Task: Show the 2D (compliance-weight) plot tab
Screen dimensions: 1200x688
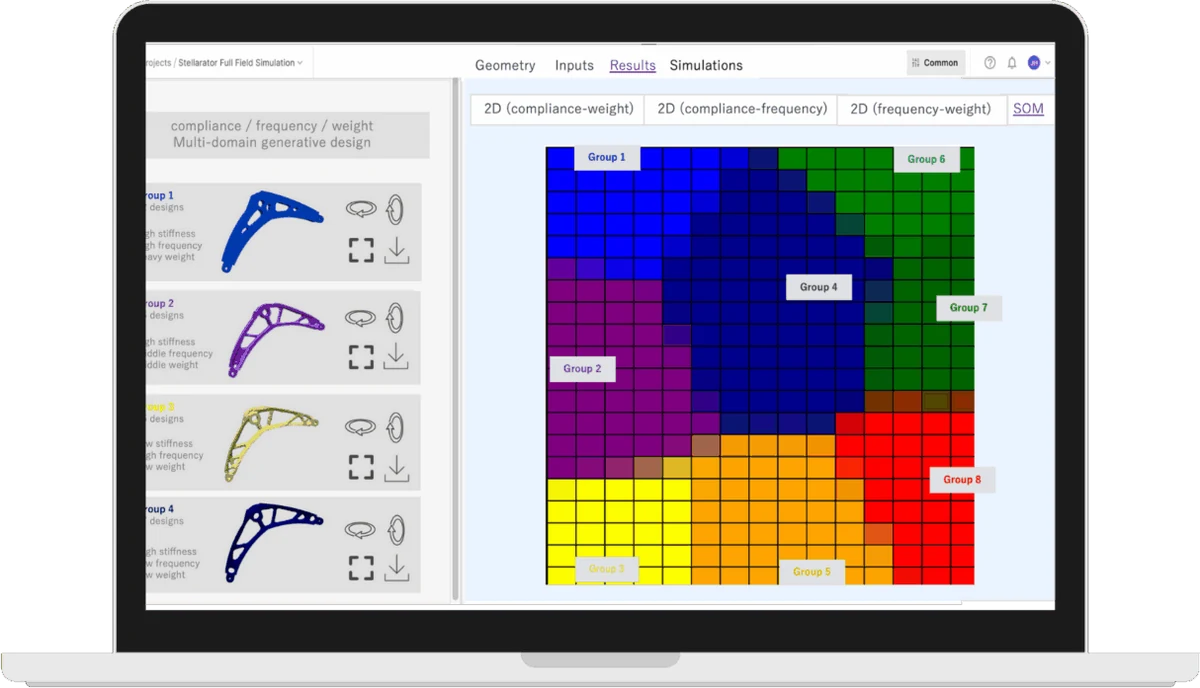Action: click(558, 109)
